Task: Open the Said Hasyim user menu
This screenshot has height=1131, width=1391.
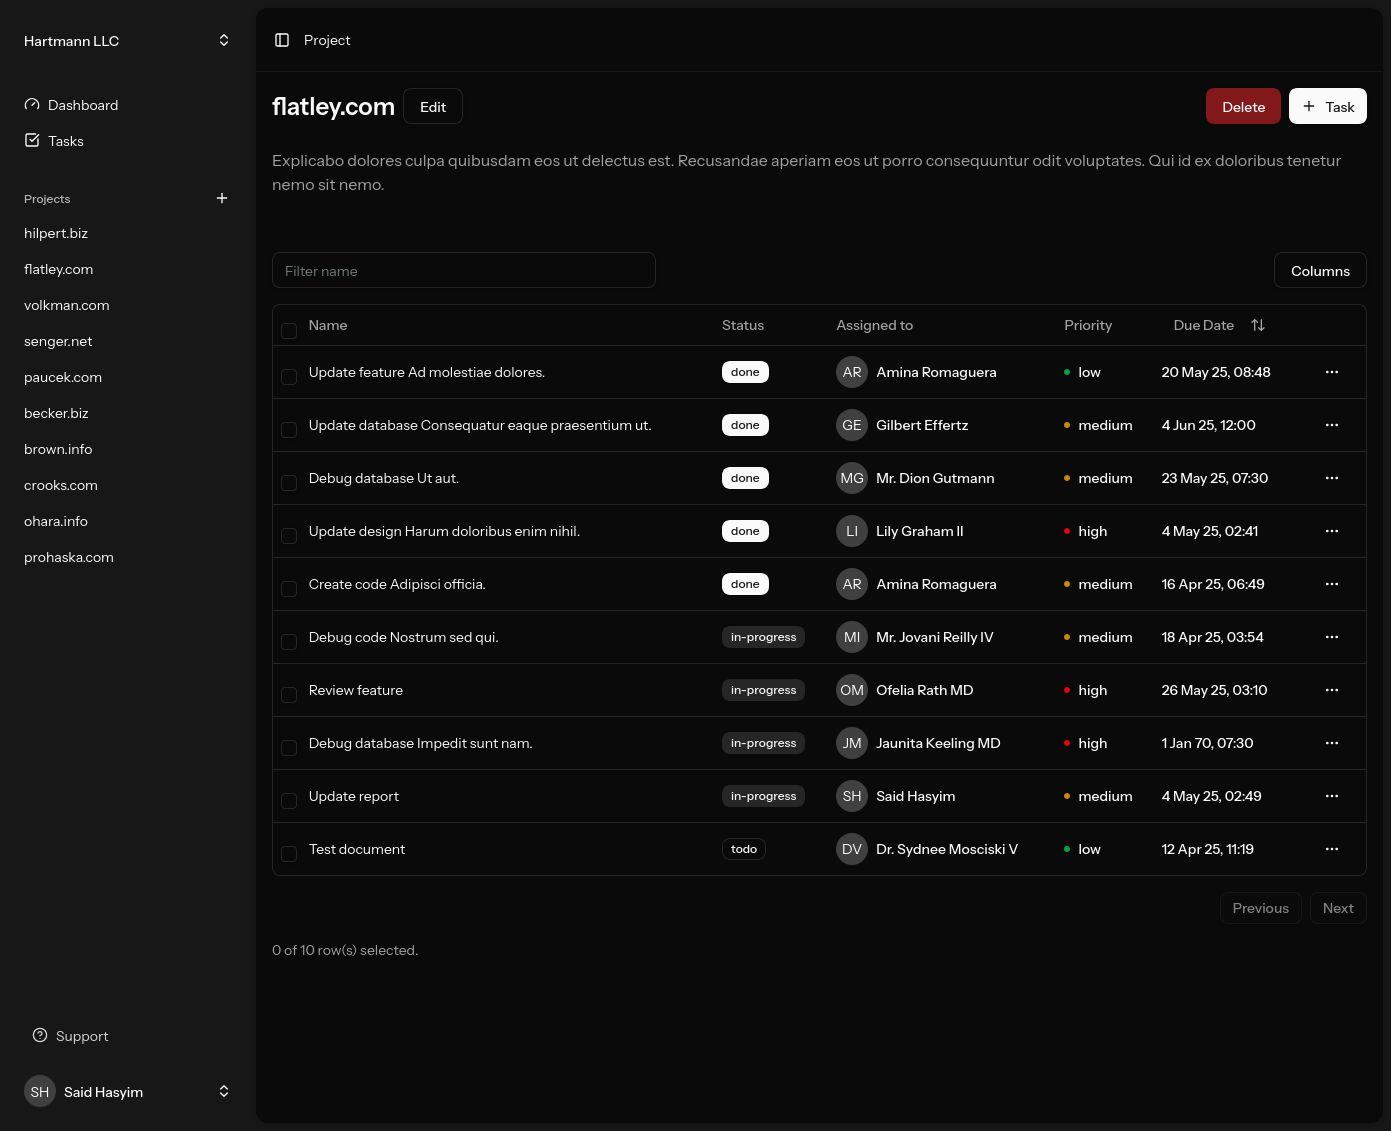Action: [x=224, y=1092]
